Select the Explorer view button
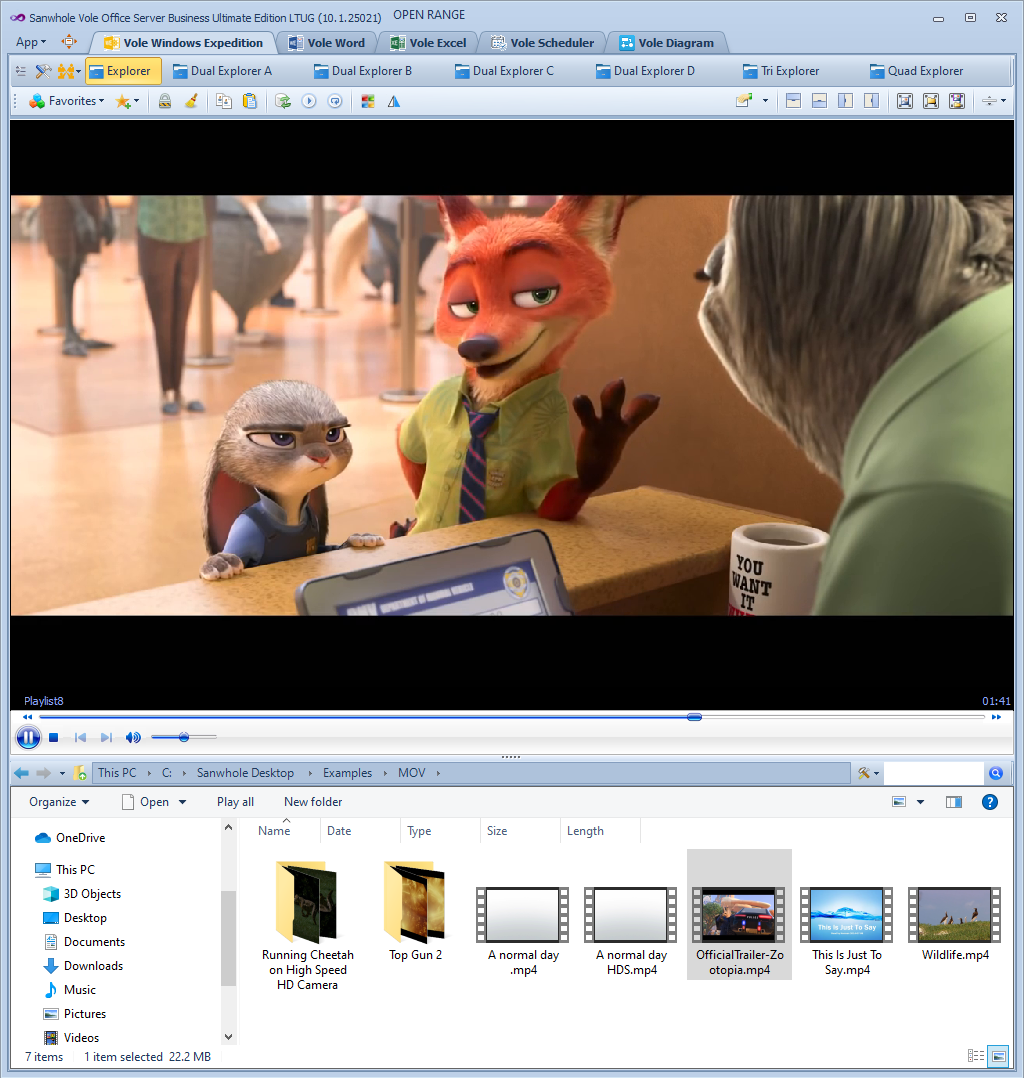Screen dimensions: 1024x1078 (x=123, y=71)
